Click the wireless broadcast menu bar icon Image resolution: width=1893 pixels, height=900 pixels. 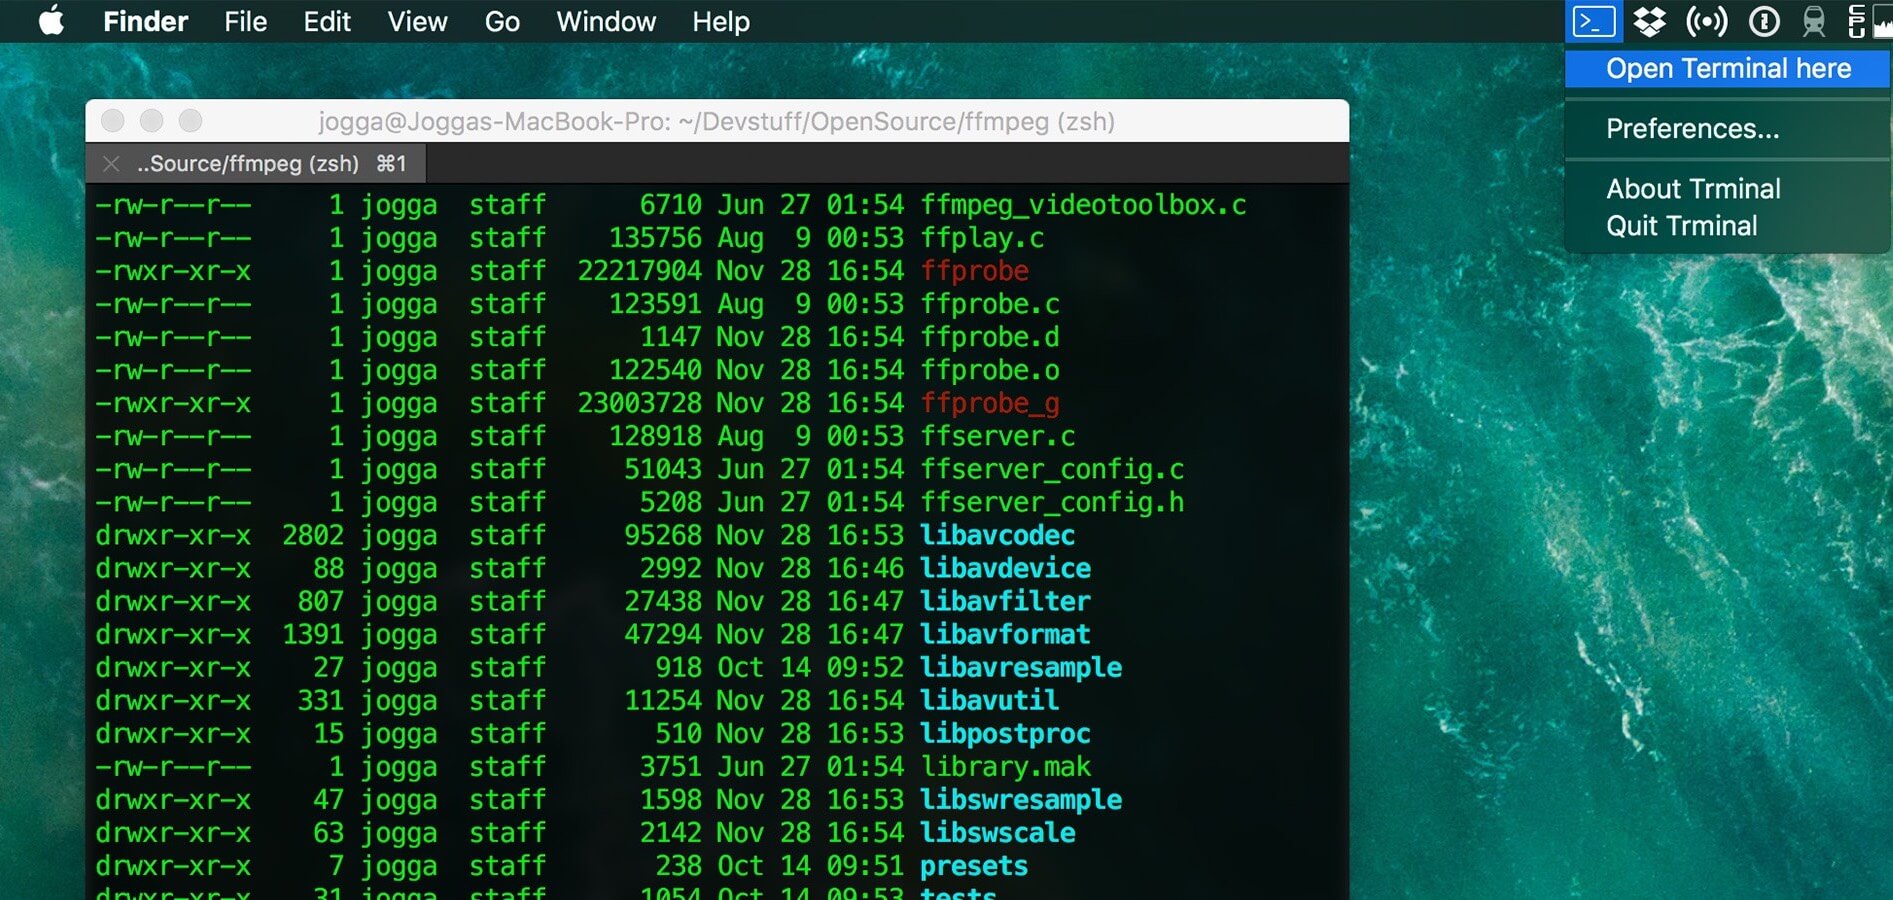pyautogui.click(x=1706, y=21)
